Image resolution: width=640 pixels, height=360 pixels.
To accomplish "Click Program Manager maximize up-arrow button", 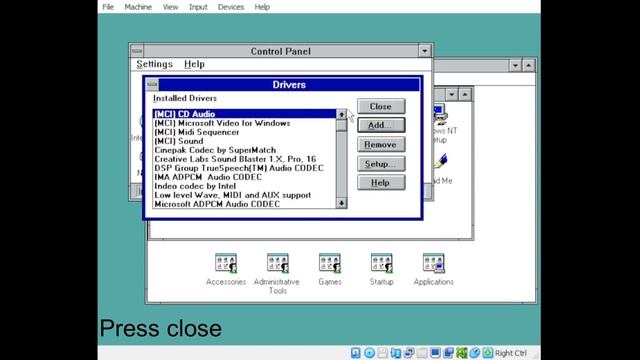I will coord(529,65).
